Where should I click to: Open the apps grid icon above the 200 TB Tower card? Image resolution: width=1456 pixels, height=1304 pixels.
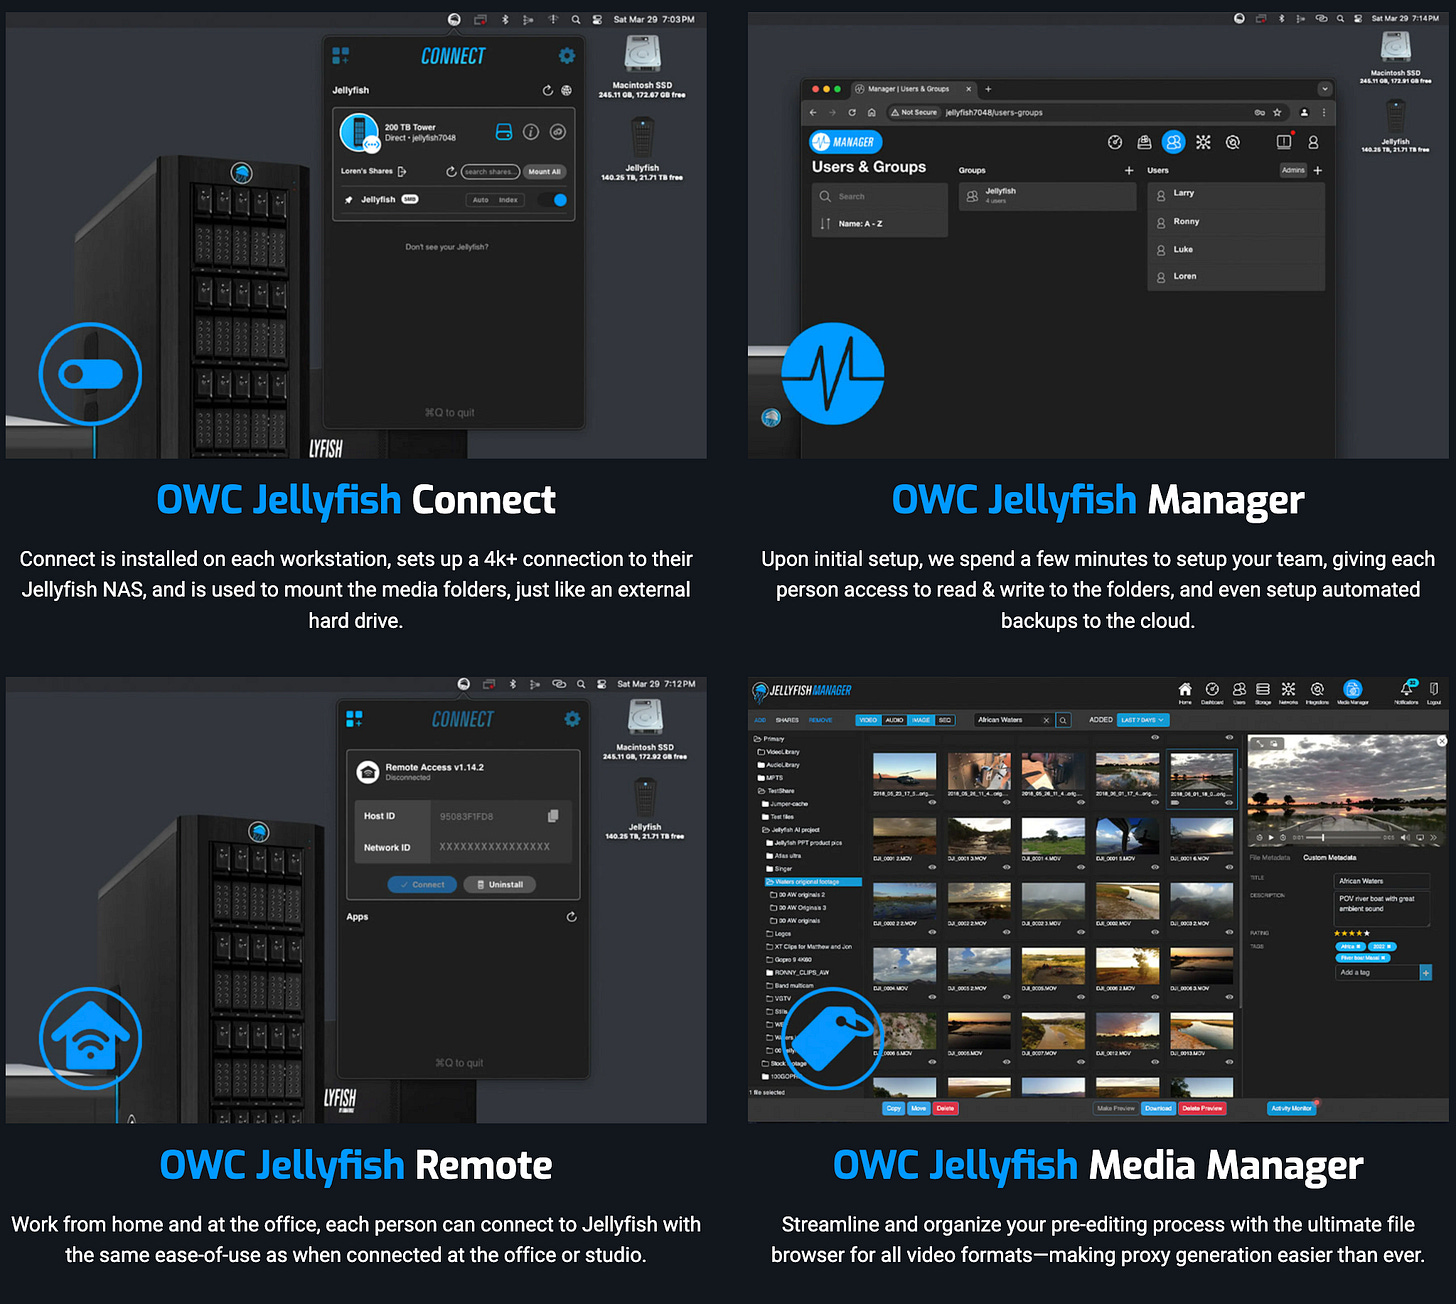tap(341, 55)
